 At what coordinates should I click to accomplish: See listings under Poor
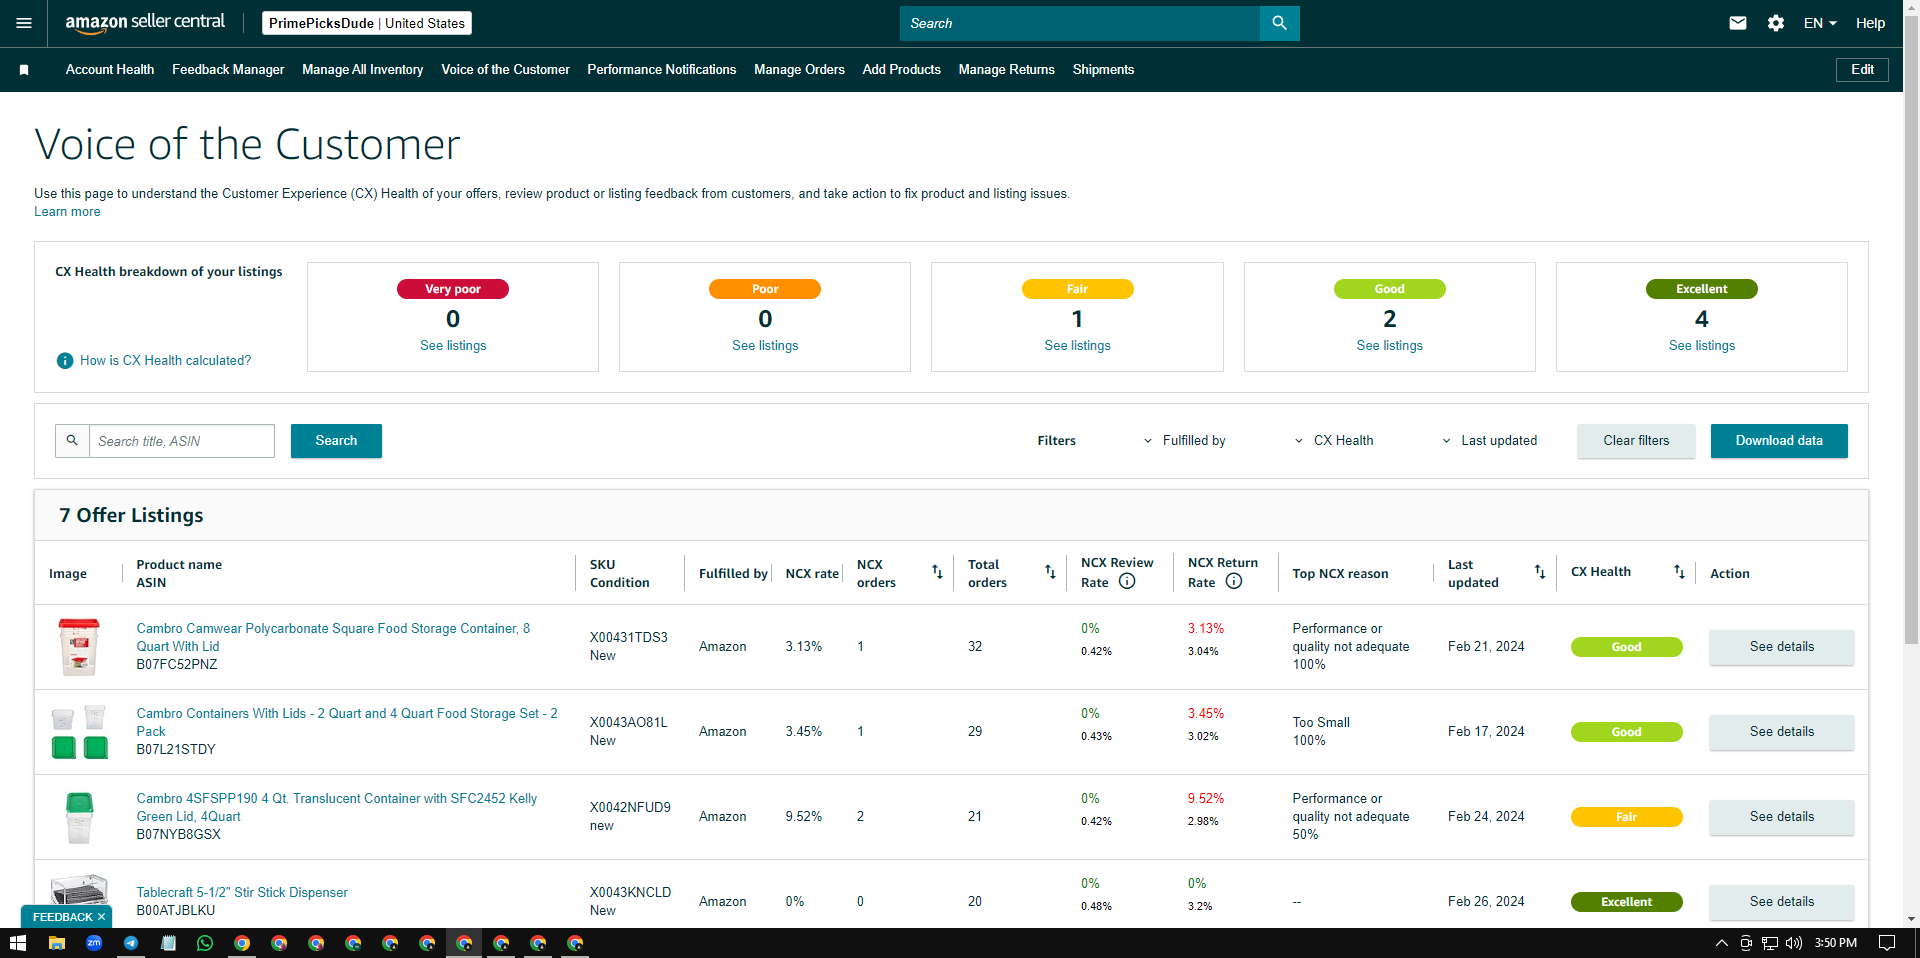coord(765,346)
